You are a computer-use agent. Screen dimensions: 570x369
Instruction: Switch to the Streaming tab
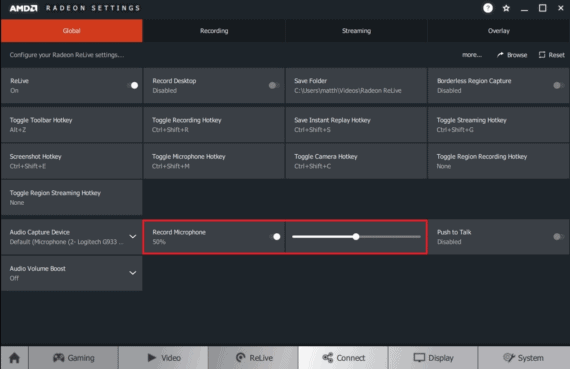(356, 31)
